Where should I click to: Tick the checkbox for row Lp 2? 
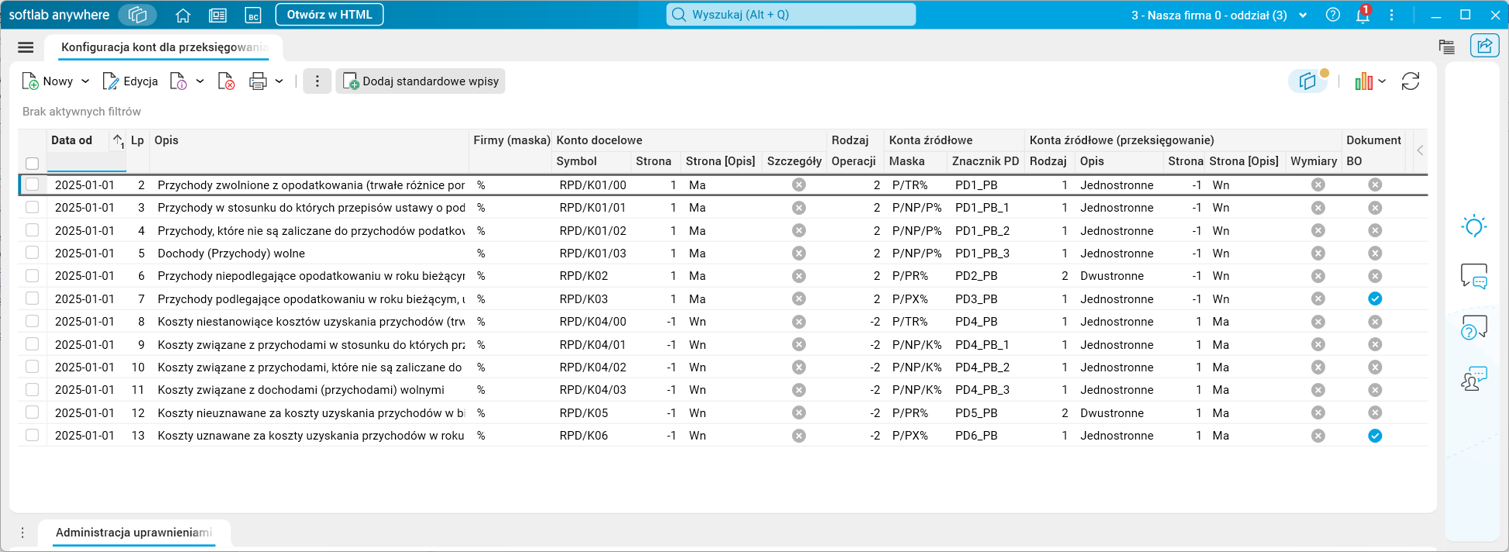click(32, 185)
